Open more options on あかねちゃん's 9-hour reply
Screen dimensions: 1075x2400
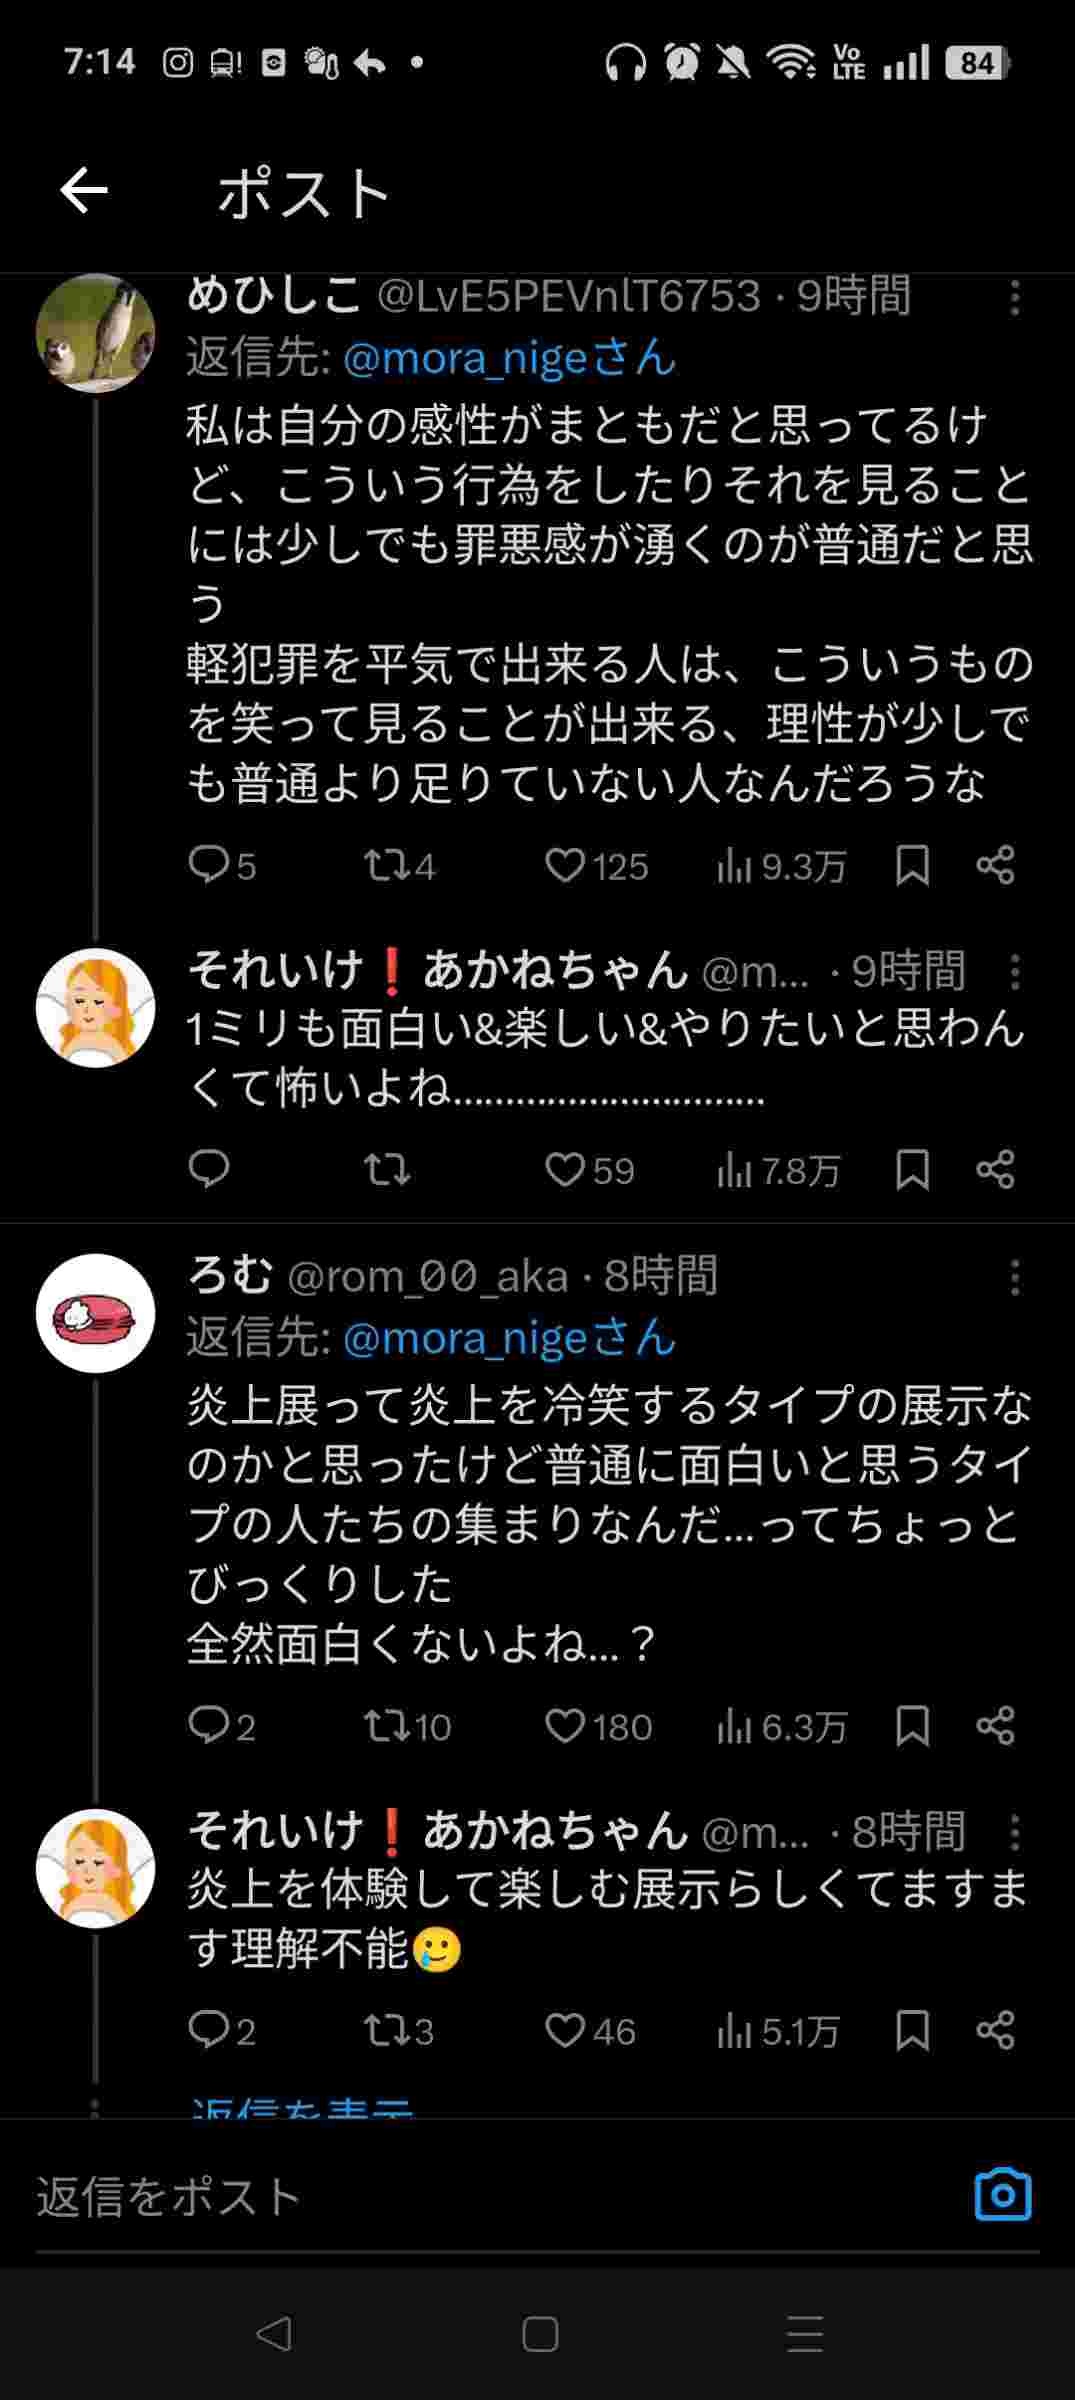(x=1015, y=972)
